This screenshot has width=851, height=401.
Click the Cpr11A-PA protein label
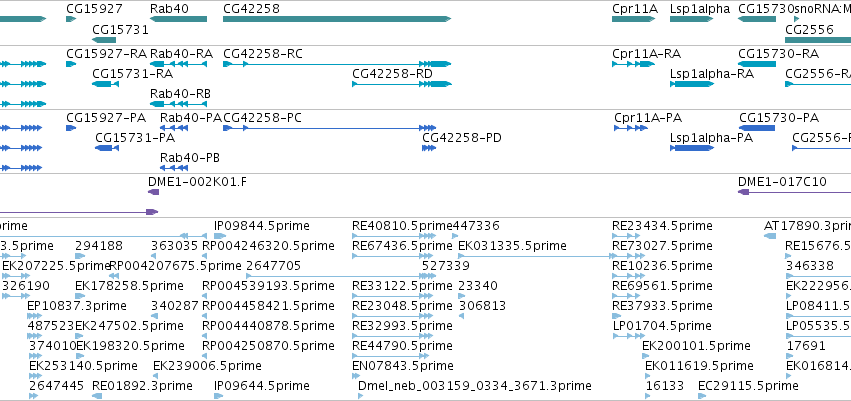pos(648,118)
